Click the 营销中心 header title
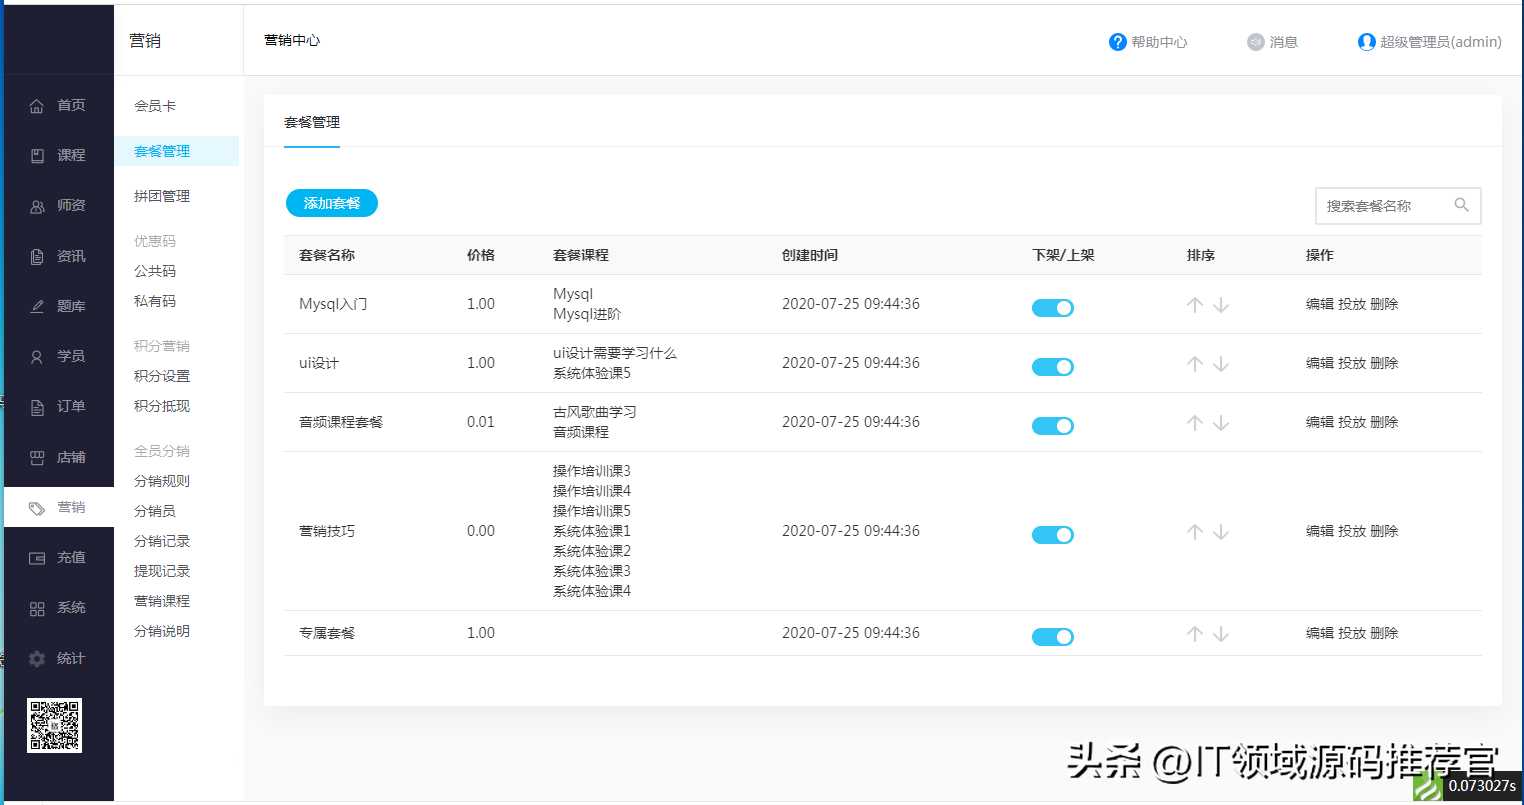The width and height of the screenshot is (1524, 805). pos(292,40)
